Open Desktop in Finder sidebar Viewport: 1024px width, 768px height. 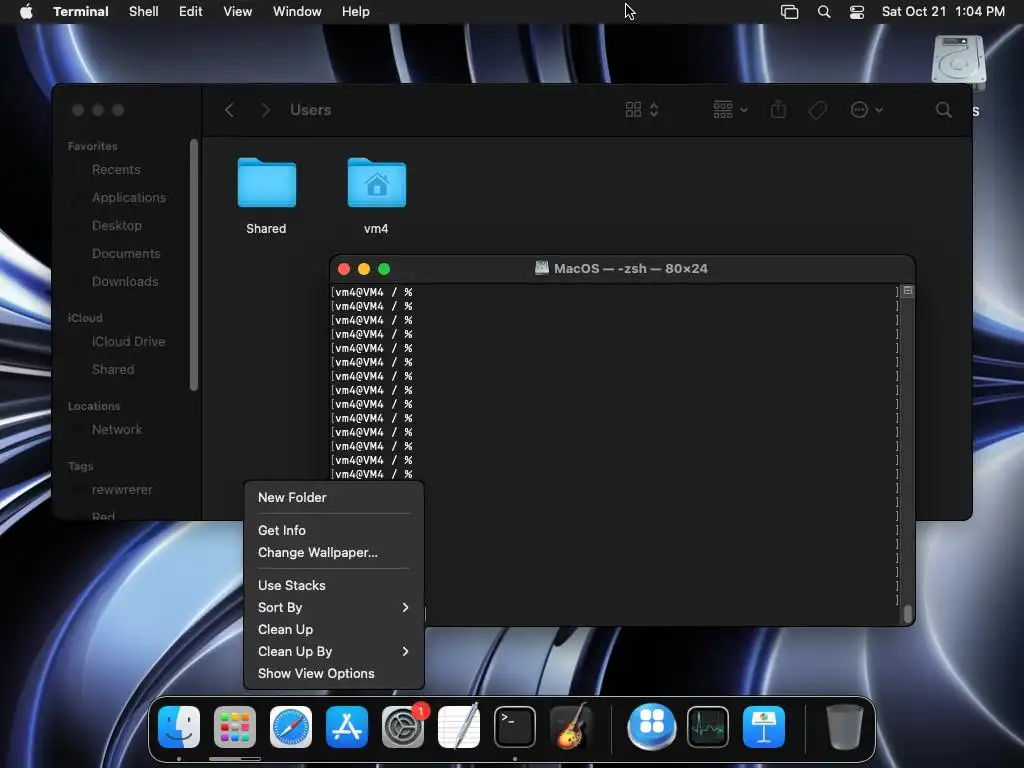coord(116,226)
